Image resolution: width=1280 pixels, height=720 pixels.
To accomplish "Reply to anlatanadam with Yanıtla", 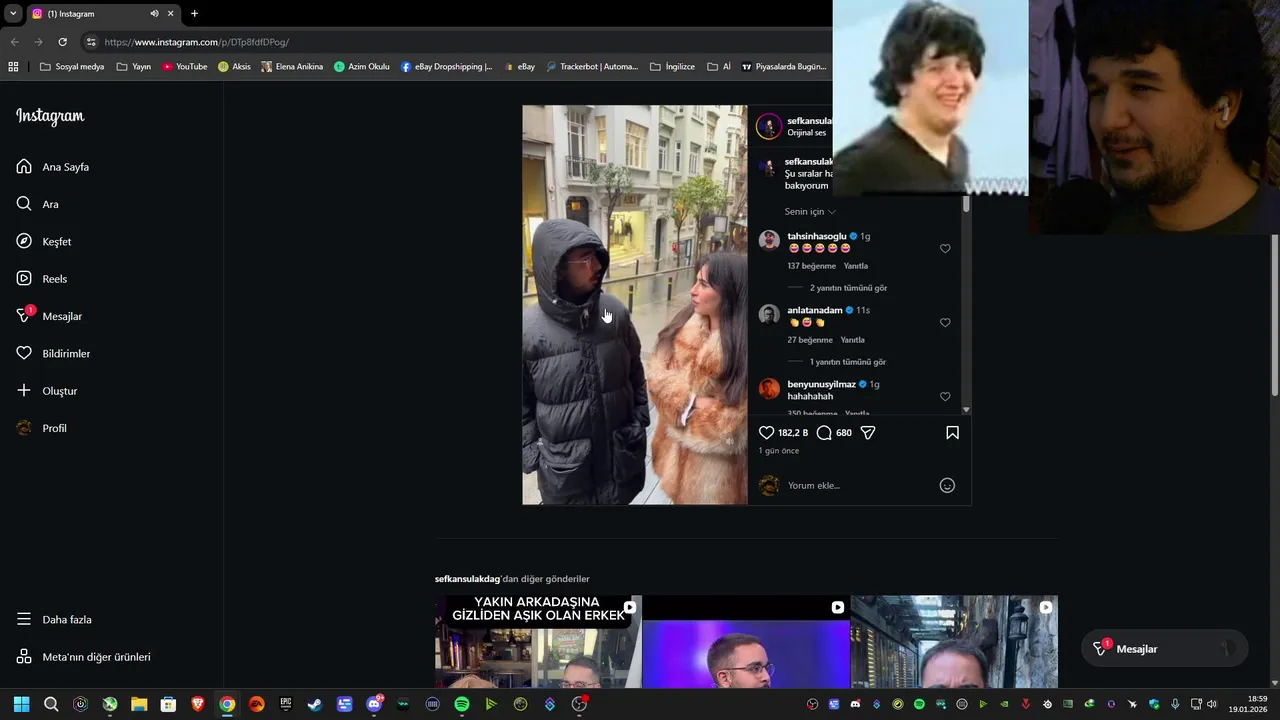I will [853, 340].
